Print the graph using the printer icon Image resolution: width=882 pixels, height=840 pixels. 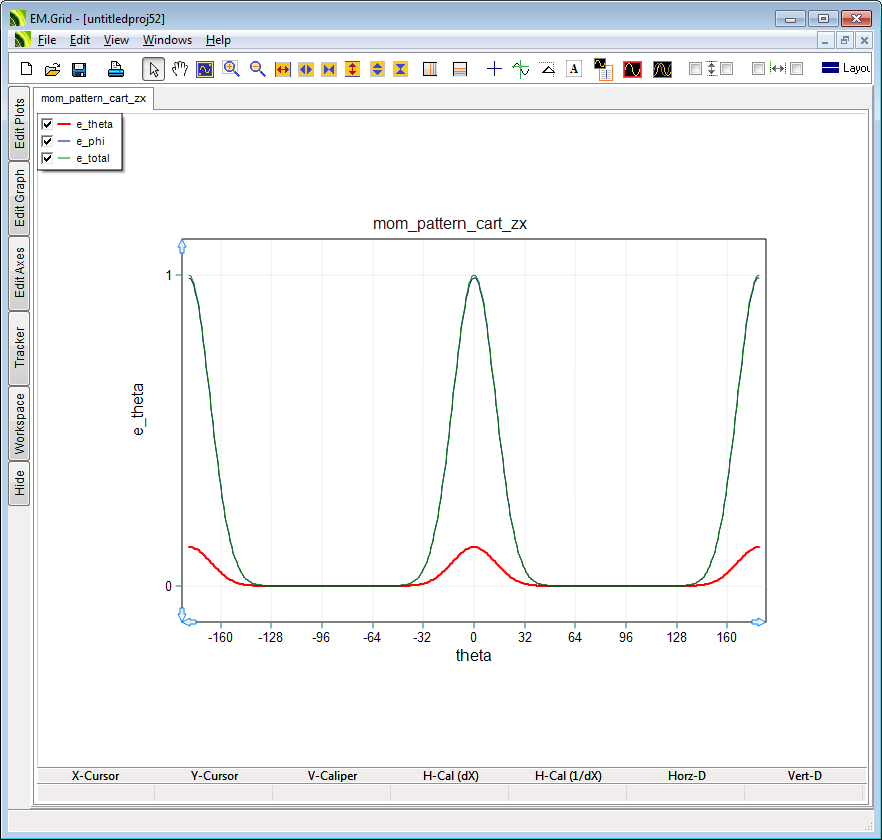point(116,69)
